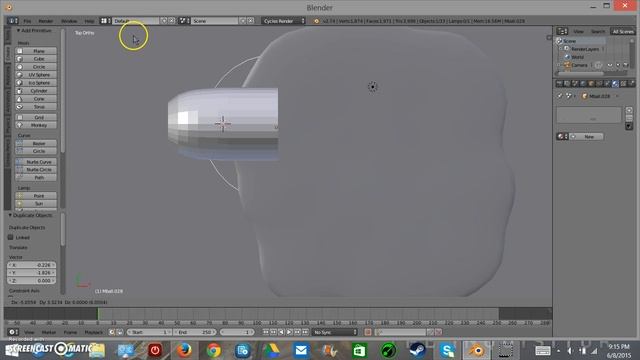Create a New material
This screenshot has width=640, height=360.
click(x=587, y=137)
